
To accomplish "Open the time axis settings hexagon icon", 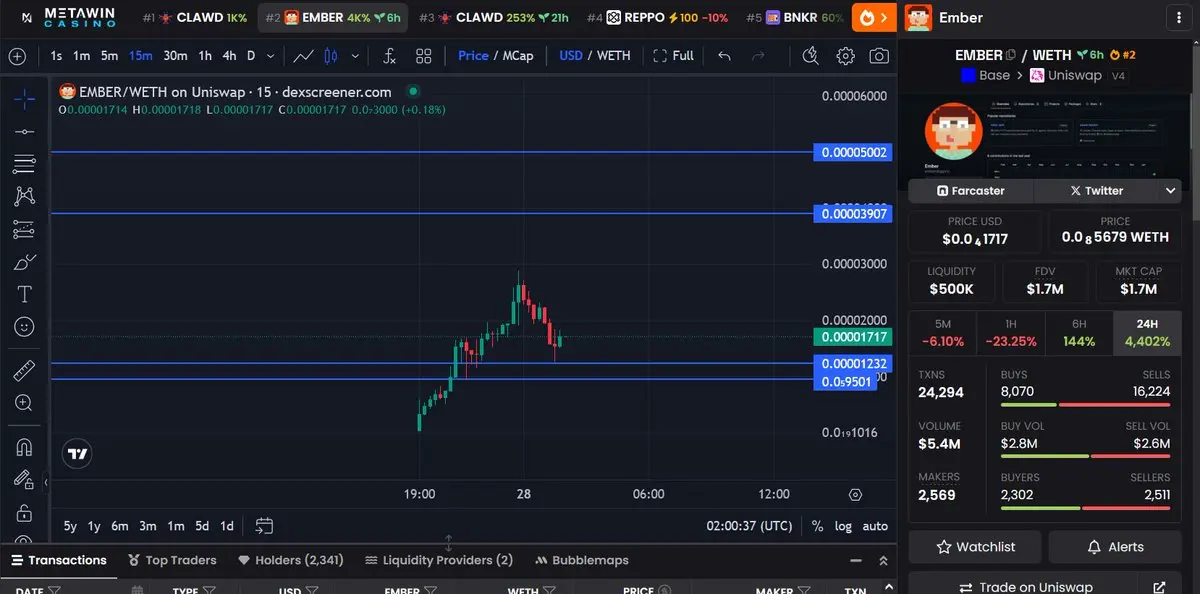I will click(855, 494).
